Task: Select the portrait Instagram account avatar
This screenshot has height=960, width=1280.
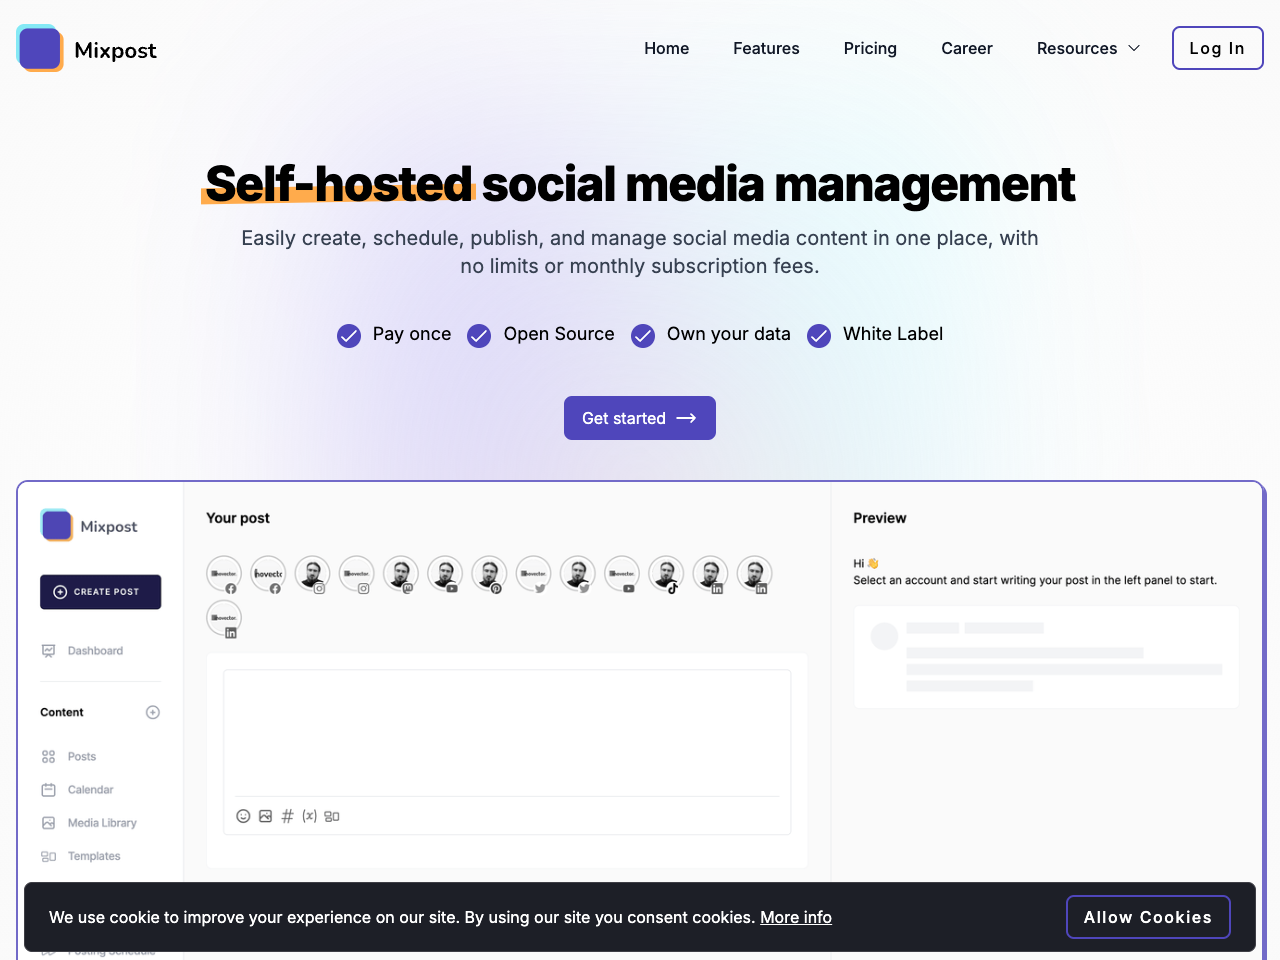Action: [x=312, y=574]
